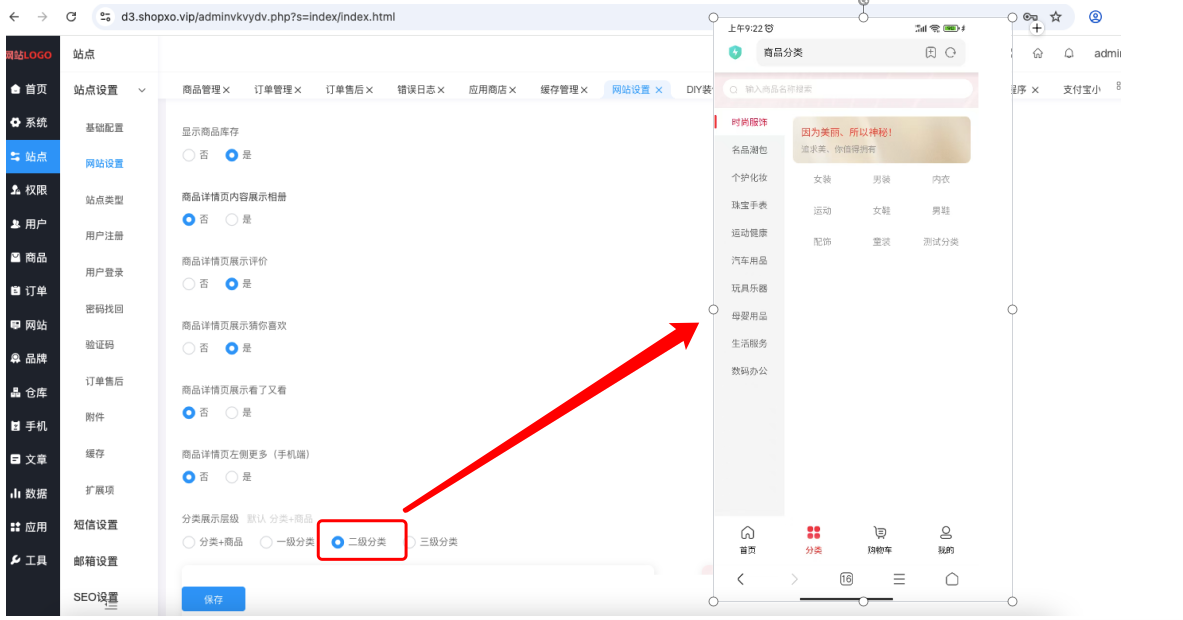
Task: Set 商品详情页展示看了又看 to 是
Action: [232, 413]
